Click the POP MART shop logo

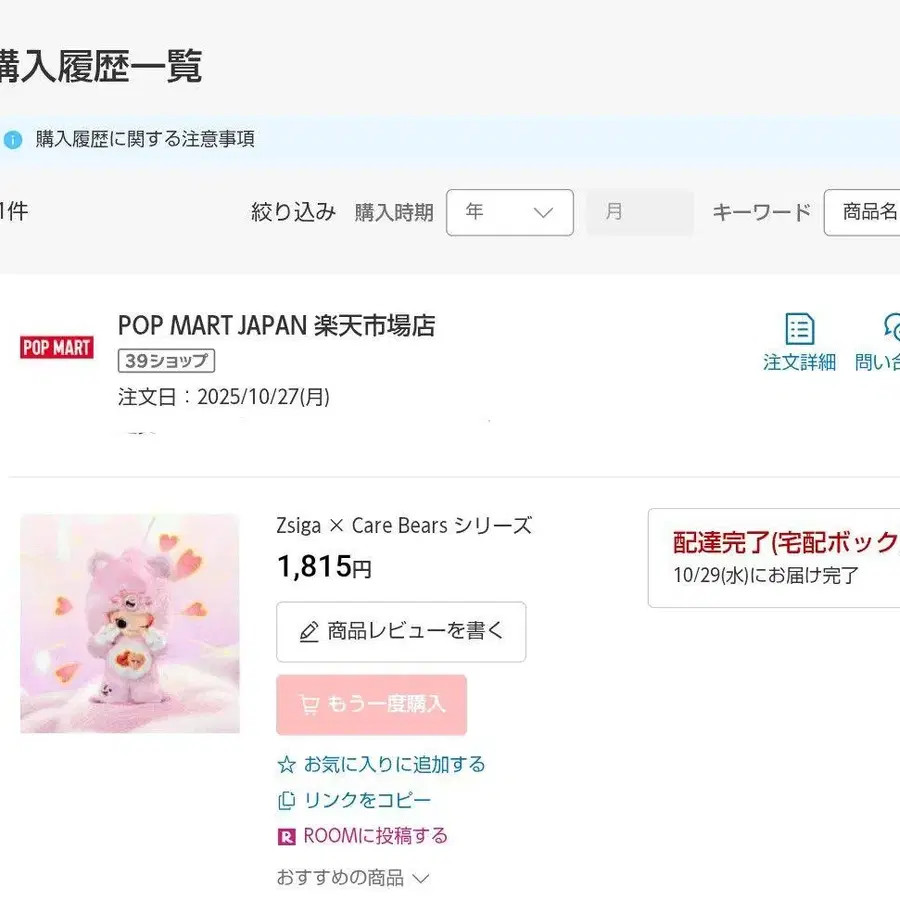tap(56, 347)
